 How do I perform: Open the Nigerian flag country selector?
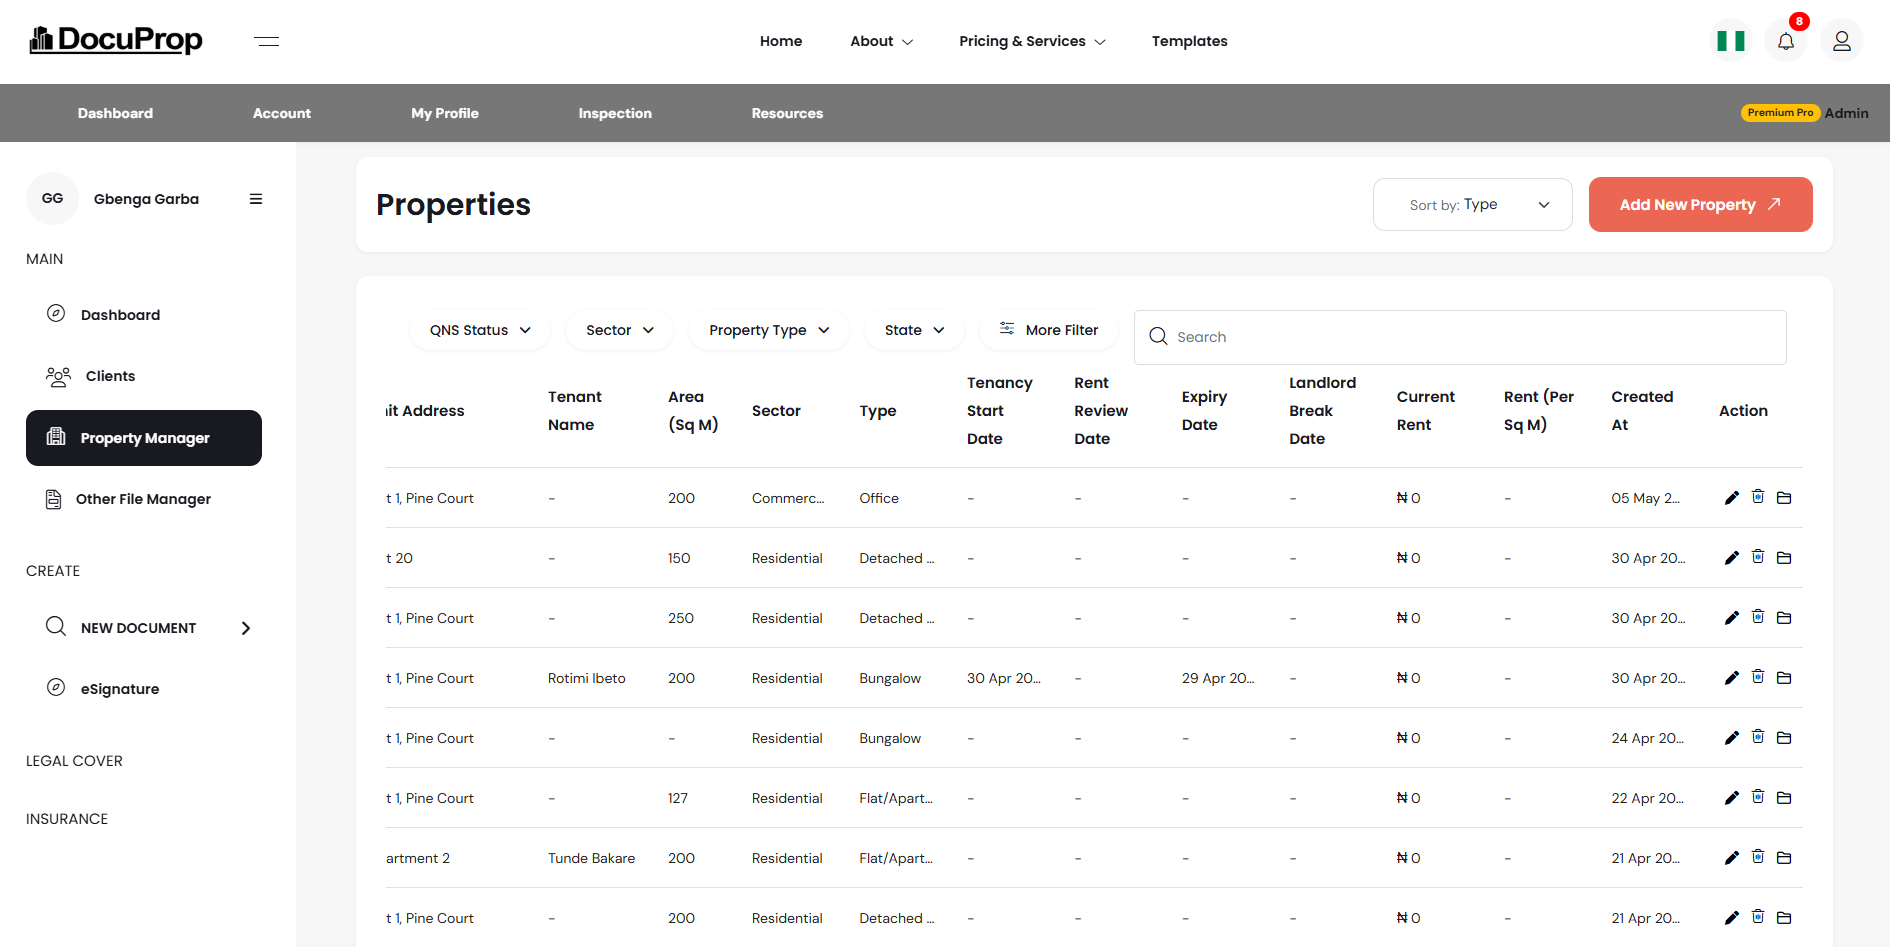coord(1731,41)
